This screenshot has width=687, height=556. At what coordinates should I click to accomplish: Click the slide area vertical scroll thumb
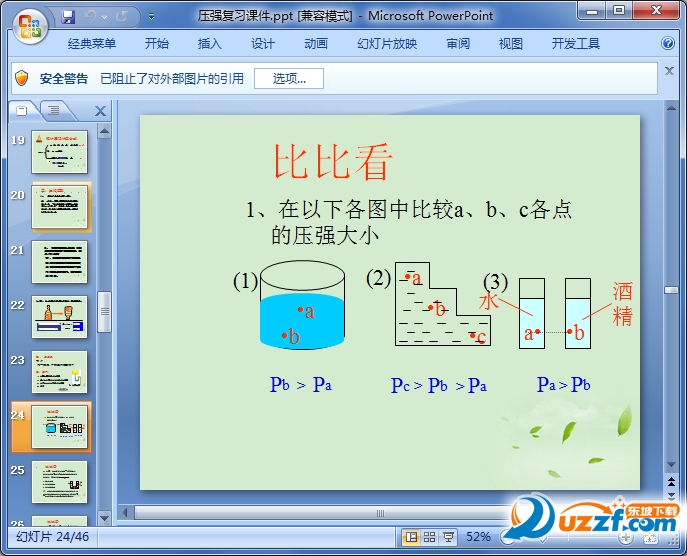[671, 290]
